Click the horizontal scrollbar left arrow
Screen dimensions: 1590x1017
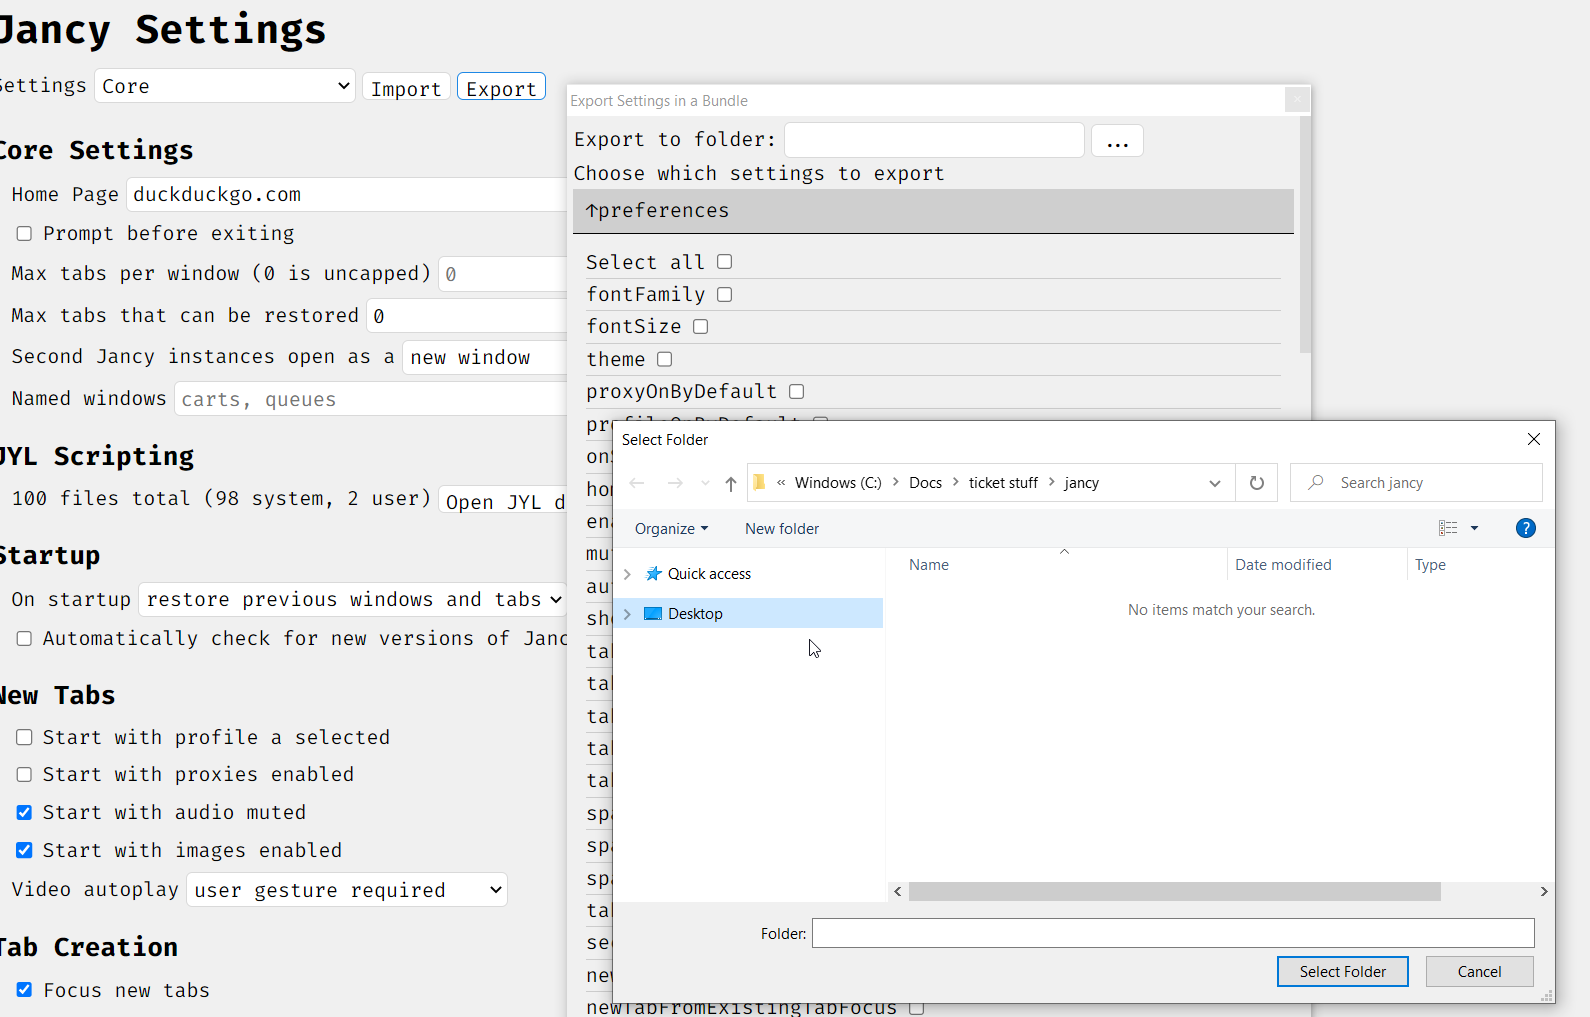(898, 891)
